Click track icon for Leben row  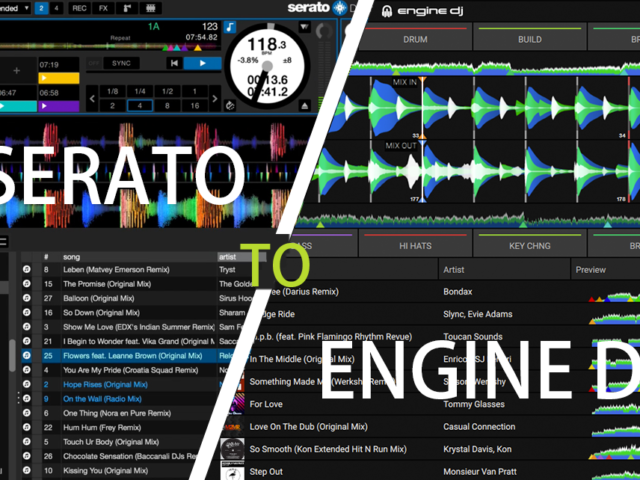[27, 269]
